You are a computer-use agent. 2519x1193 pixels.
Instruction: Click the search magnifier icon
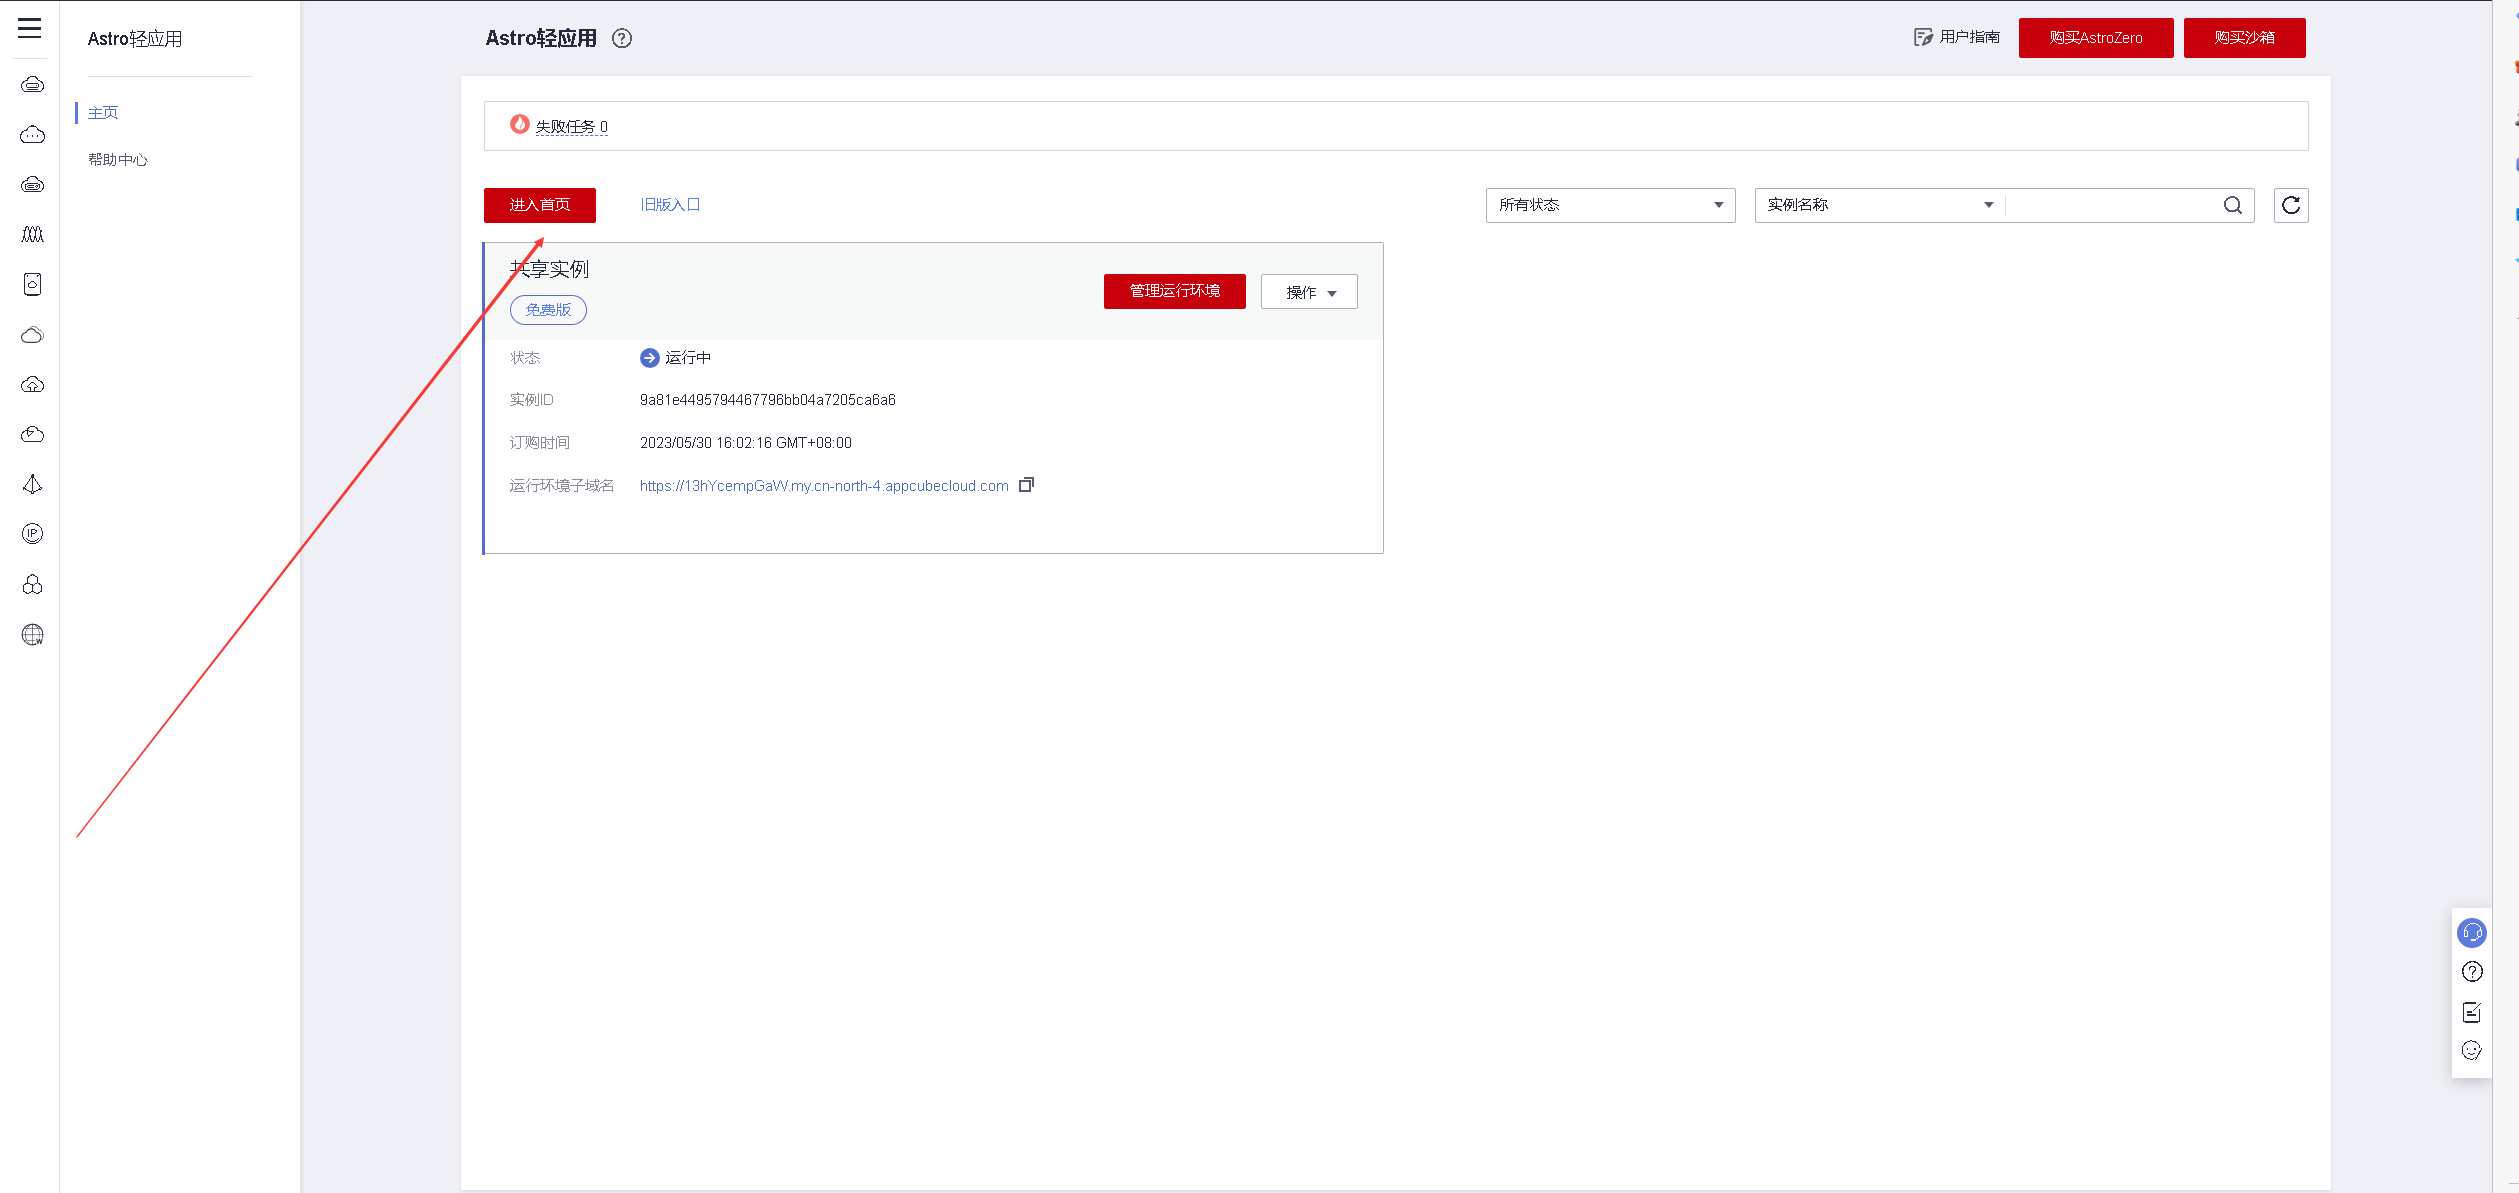tap(2232, 205)
